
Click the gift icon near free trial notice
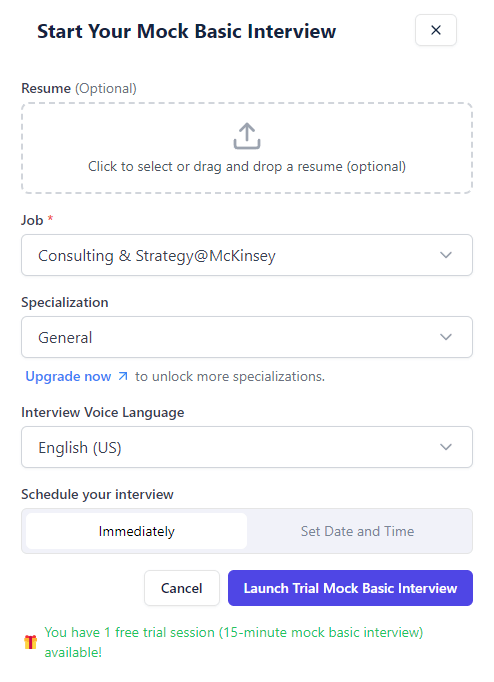pos(30,642)
